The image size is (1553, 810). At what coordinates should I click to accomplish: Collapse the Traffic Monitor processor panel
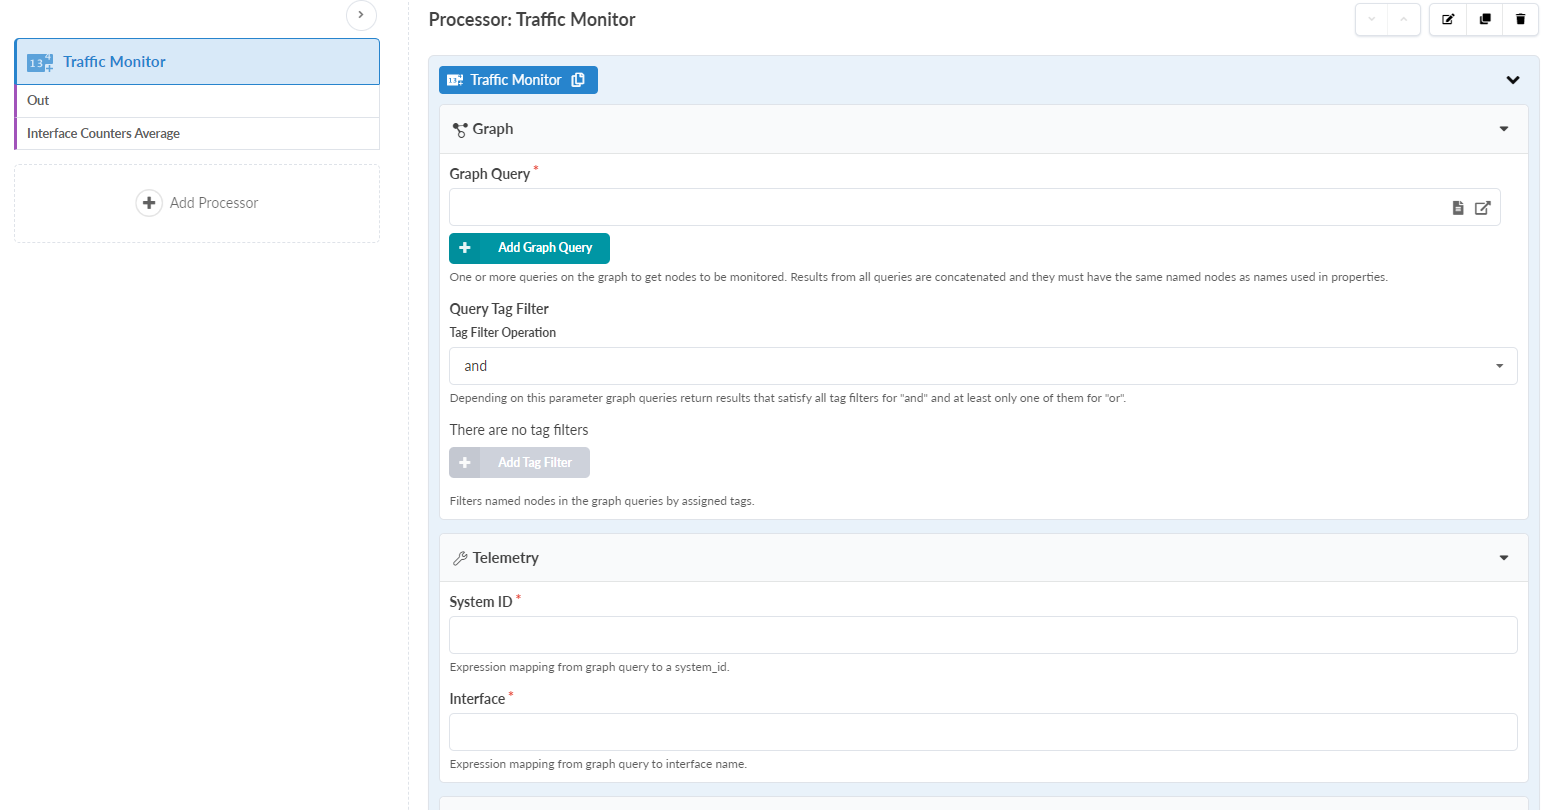1513,80
